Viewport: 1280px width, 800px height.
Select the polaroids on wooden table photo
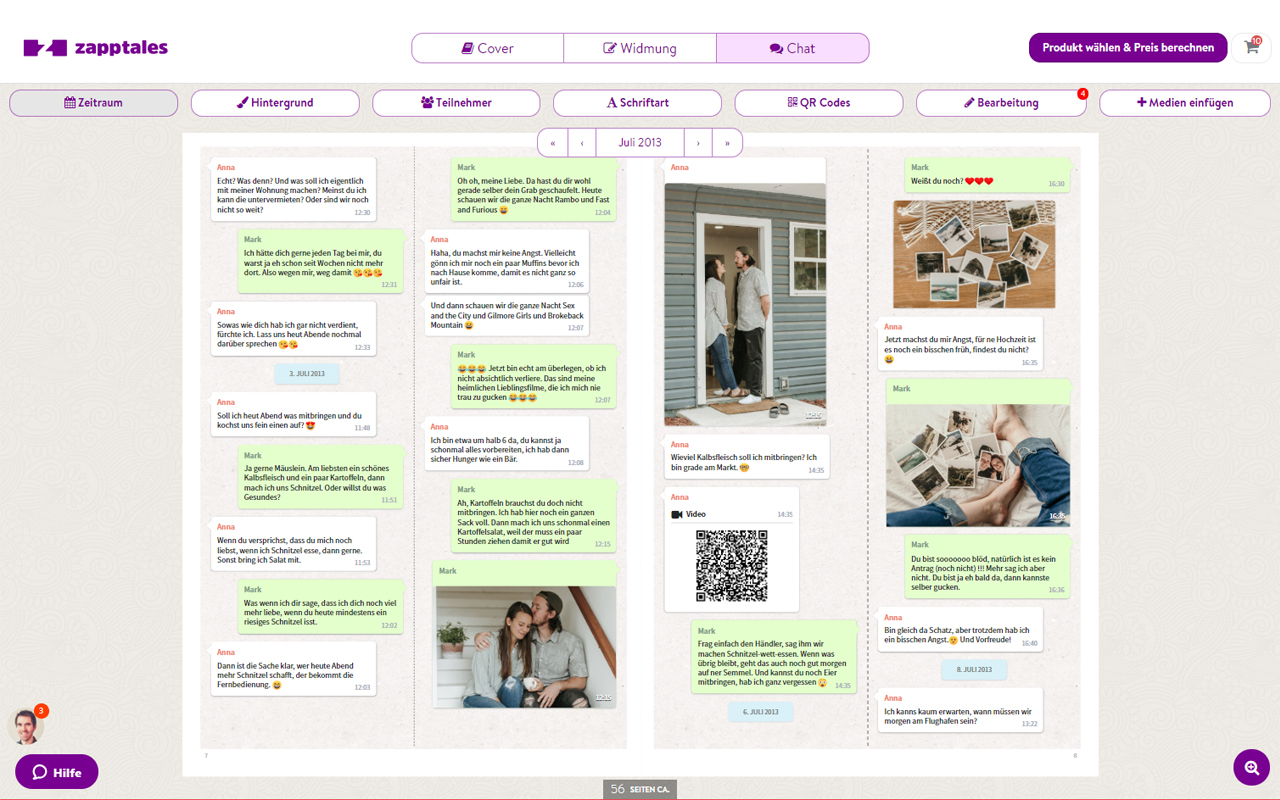pyautogui.click(x=974, y=254)
